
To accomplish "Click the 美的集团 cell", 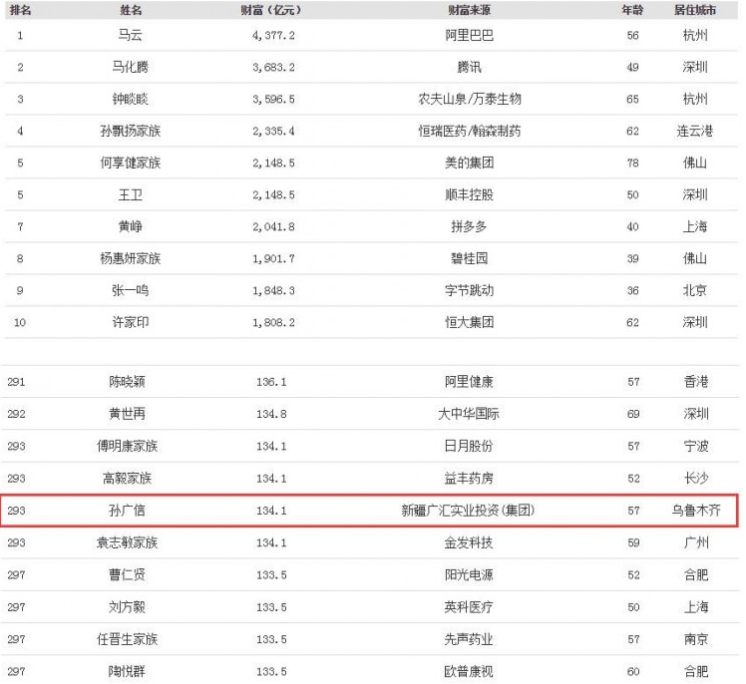I will pyautogui.click(x=469, y=163).
